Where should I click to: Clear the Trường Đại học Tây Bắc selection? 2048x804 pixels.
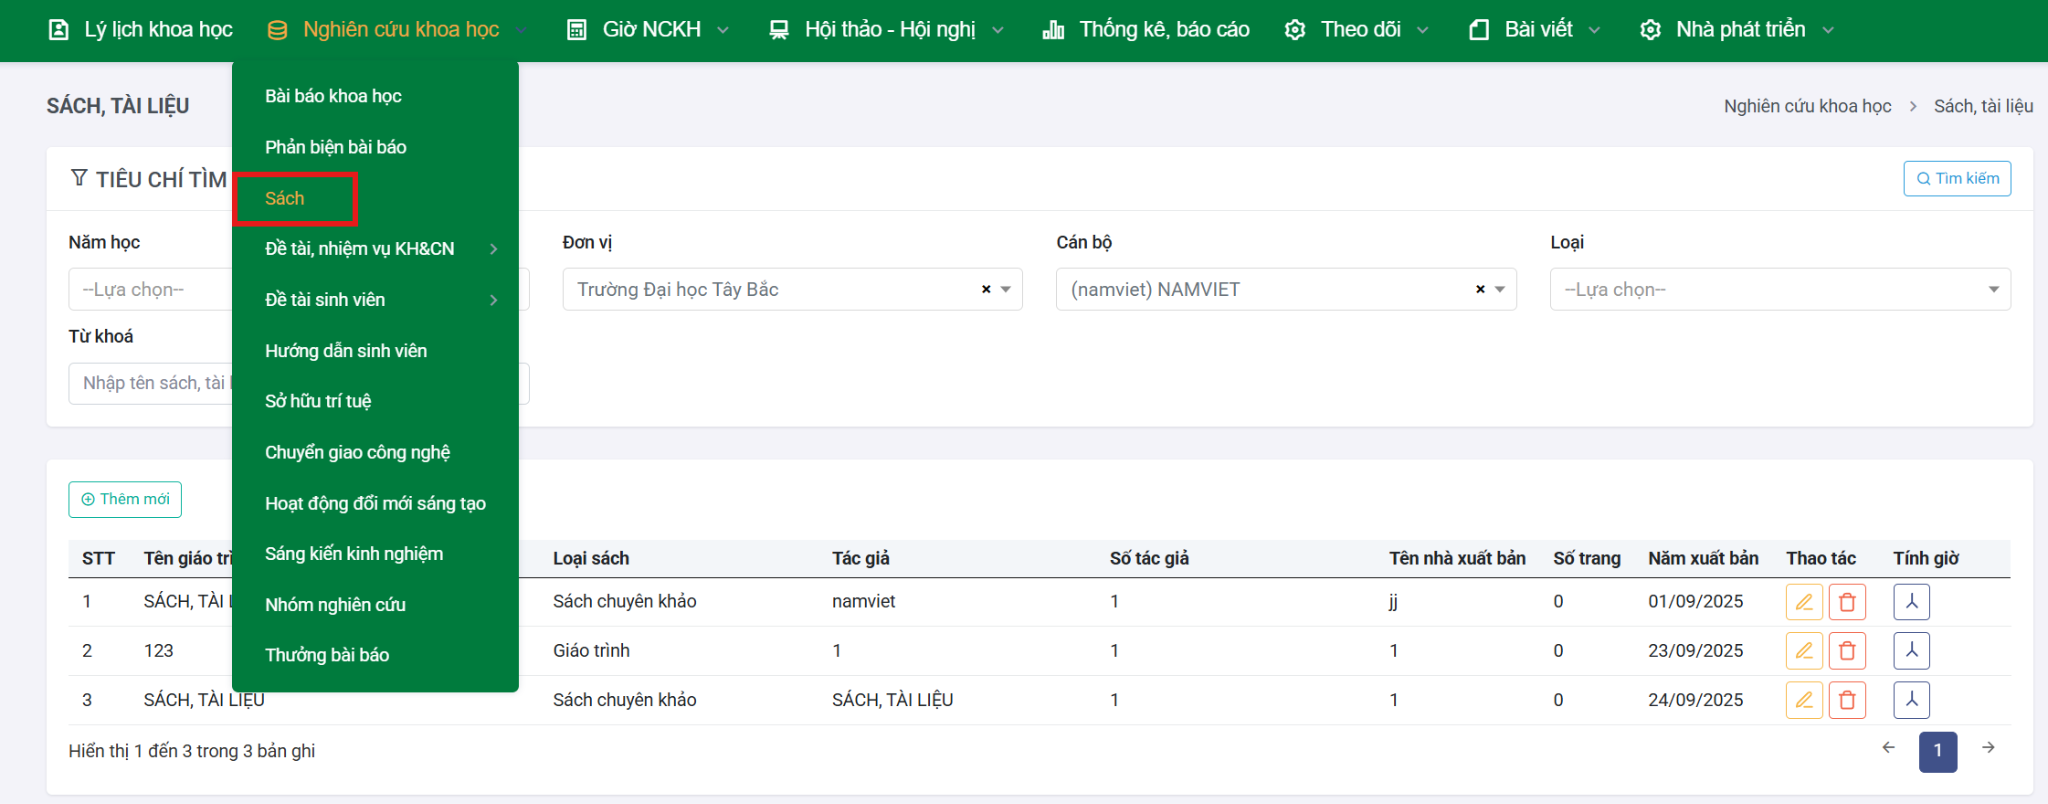[x=986, y=289]
